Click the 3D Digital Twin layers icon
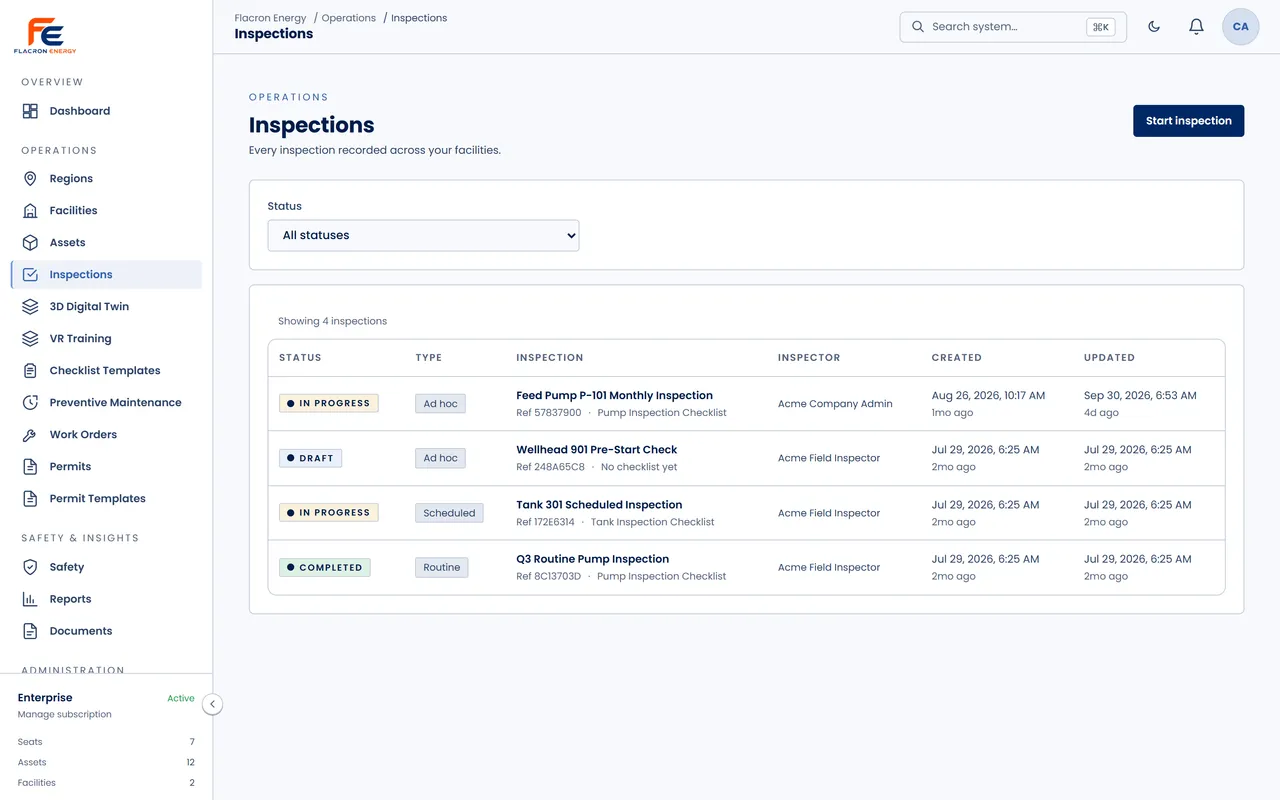Screen dimensions: 1280x800 pos(30,307)
